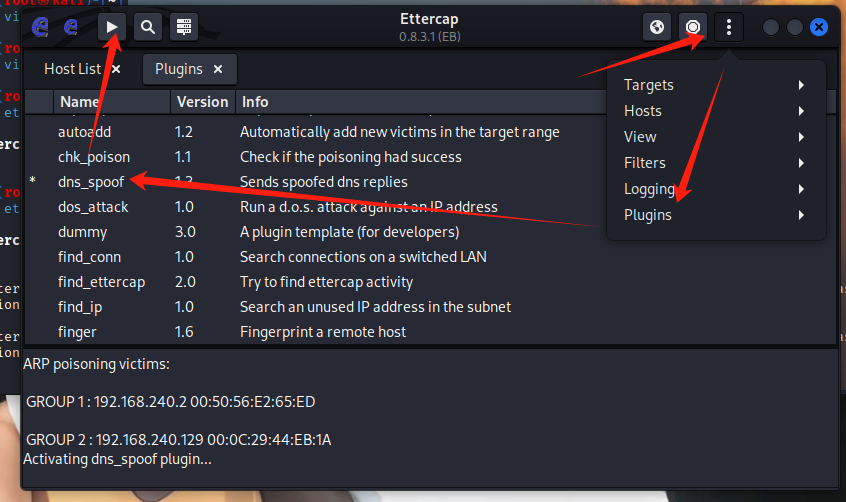Expand the Filters submenu arrow
846x502 pixels.
(x=801, y=163)
